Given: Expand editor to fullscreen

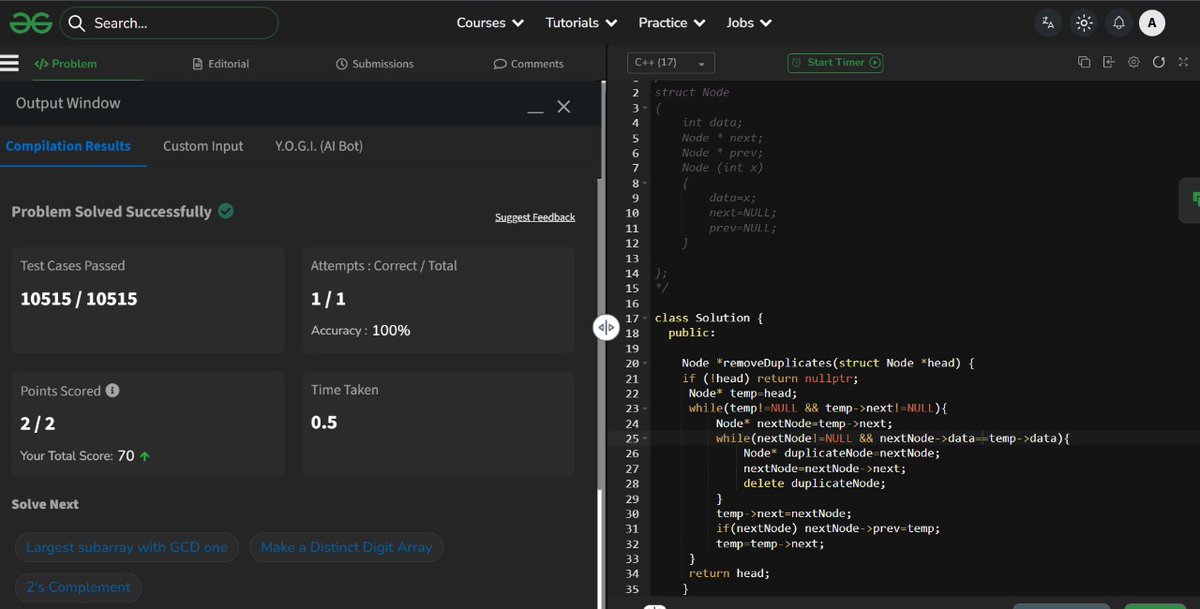Looking at the screenshot, I should [x=1184, y=62].
